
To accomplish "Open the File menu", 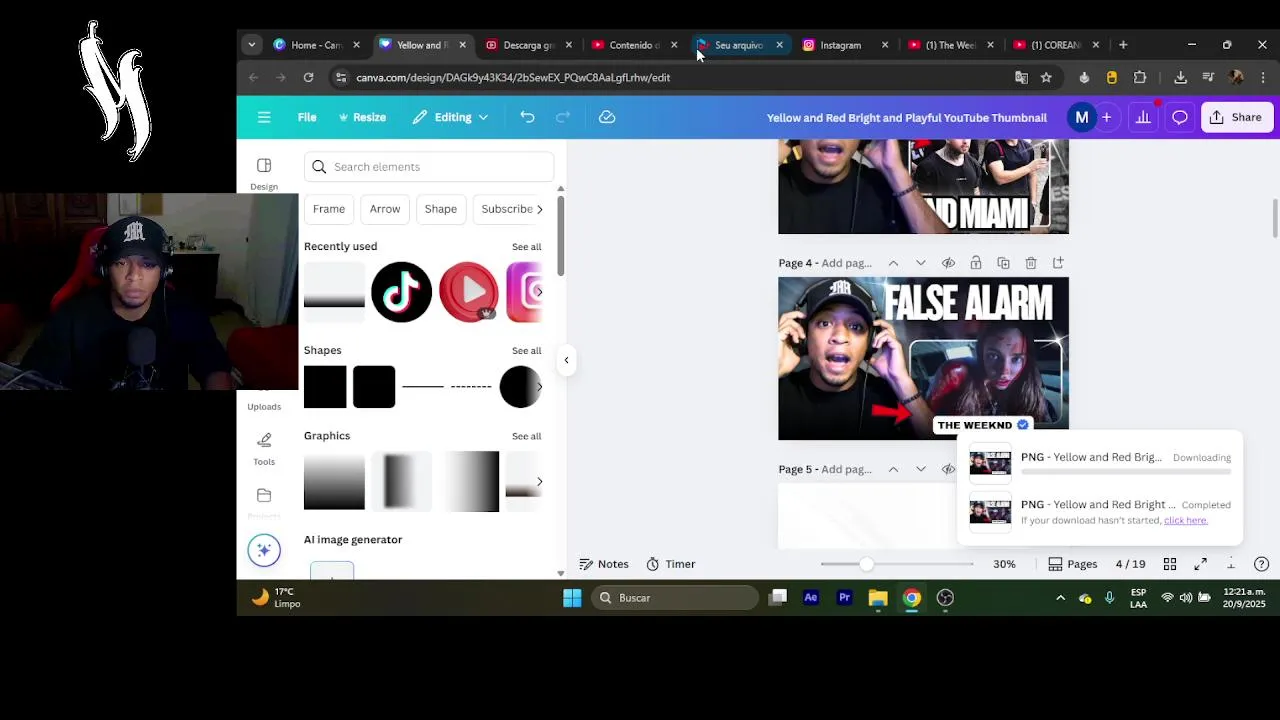I will click(x=307, y=117).
